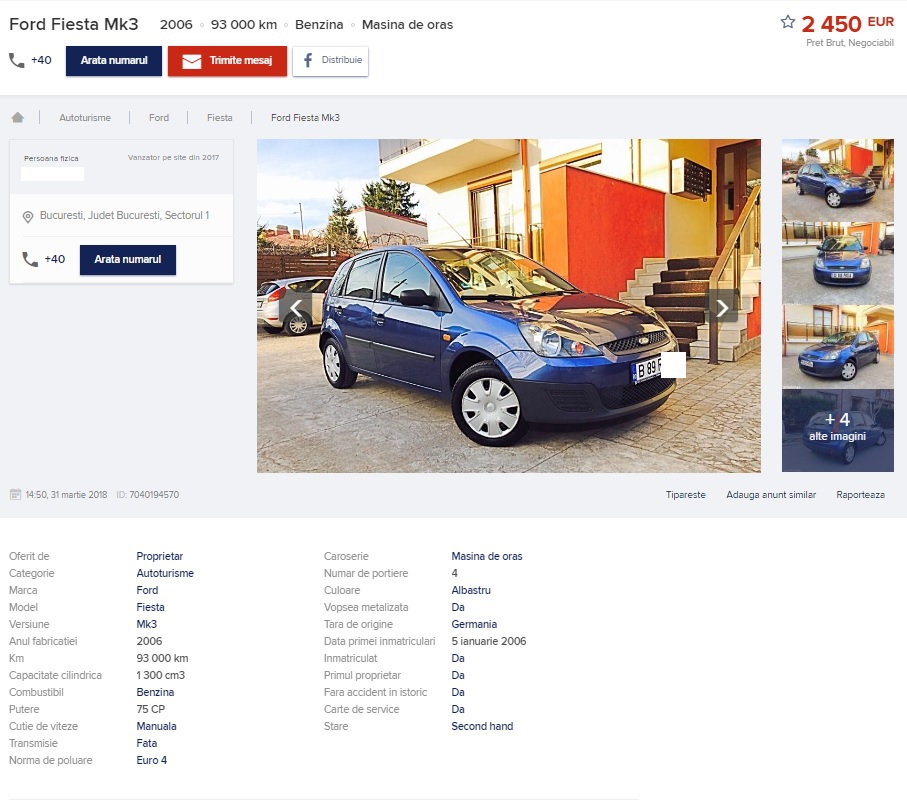The image size is (907, 807).
Task: Click the home icon in breadcrumb
Action: point(17,117)
